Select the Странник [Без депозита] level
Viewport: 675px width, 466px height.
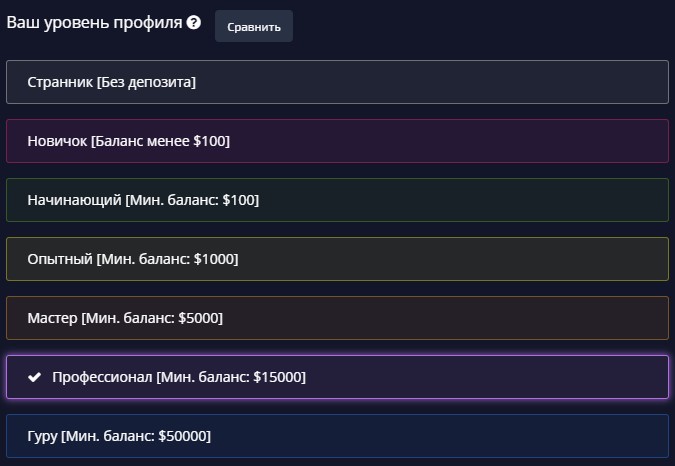(x=336, y=82)
